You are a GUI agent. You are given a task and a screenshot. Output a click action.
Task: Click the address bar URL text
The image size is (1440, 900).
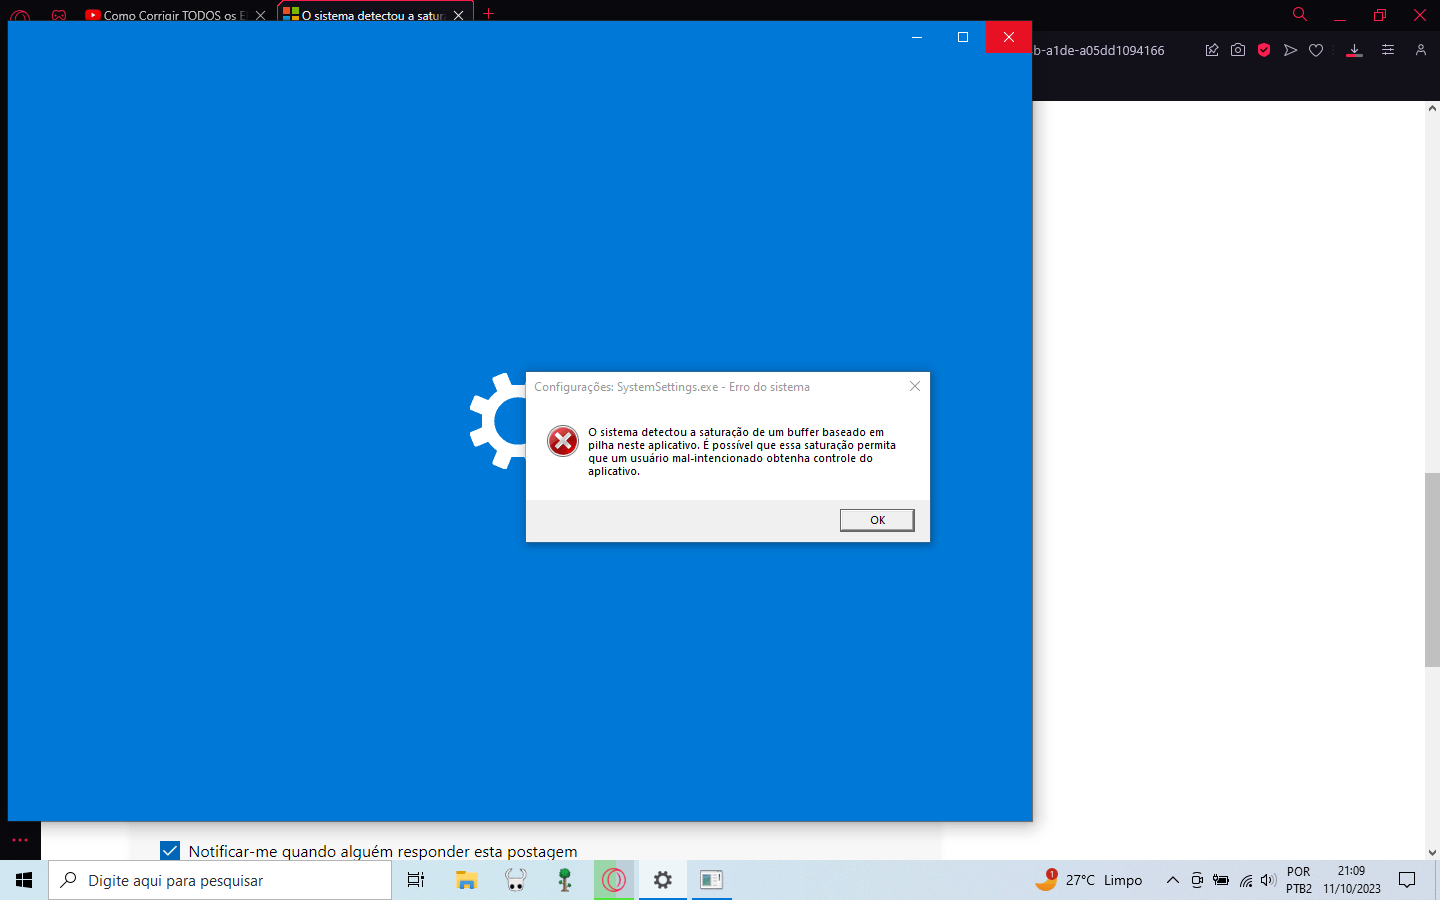coord(1099,50)
